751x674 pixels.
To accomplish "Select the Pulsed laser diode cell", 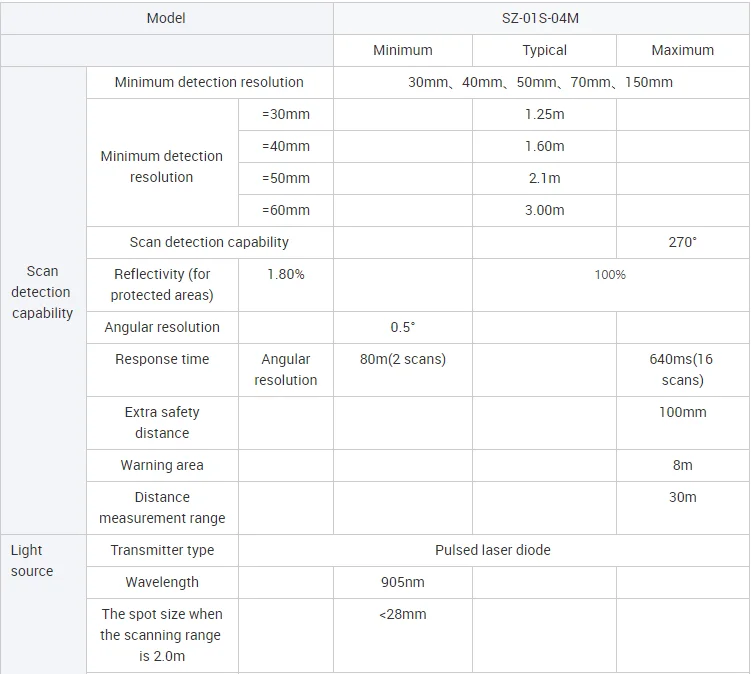I will click(x=492, y=550).
